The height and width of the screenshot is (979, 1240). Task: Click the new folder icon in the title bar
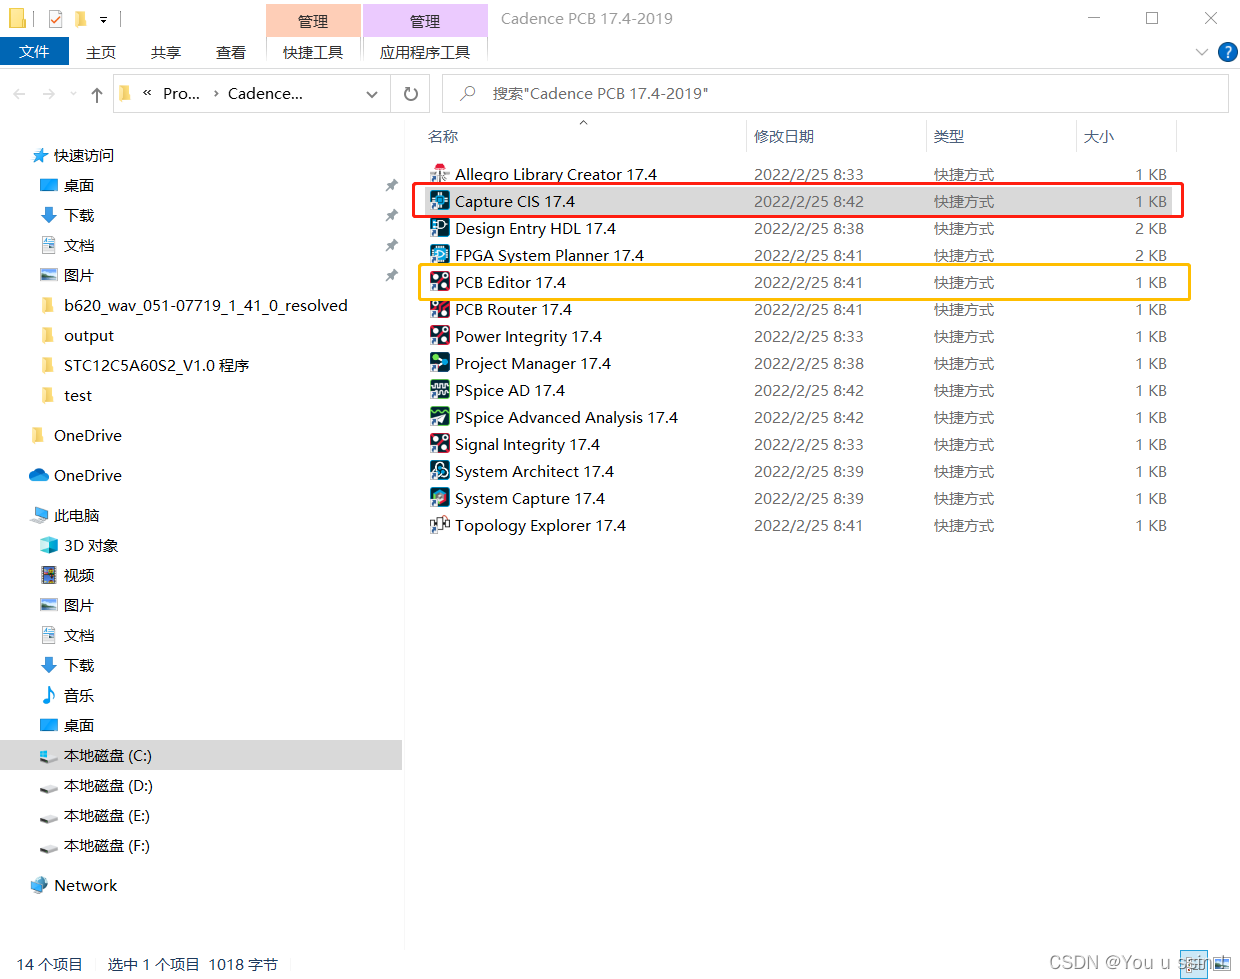click(x=80, y=18)
